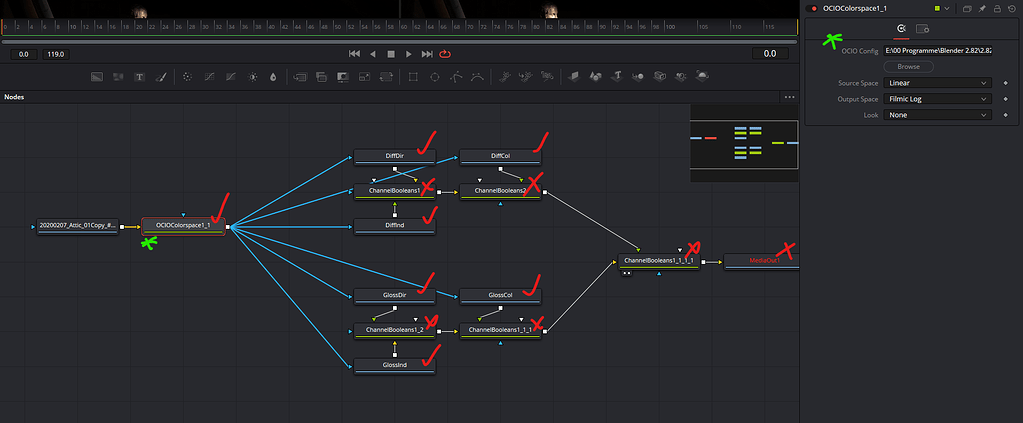
Task: Add a Rectangle mask tool
Action: click(413, 76)
